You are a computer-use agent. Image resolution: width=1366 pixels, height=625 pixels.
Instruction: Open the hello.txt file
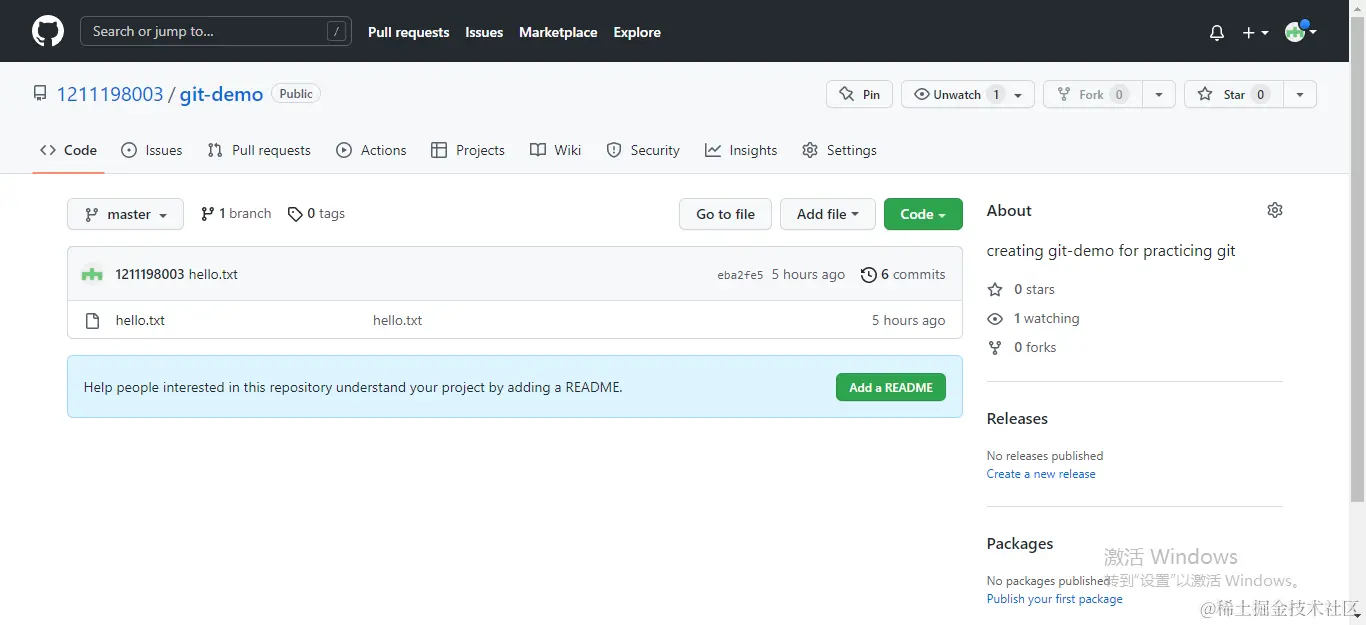[x=140, y=320]
